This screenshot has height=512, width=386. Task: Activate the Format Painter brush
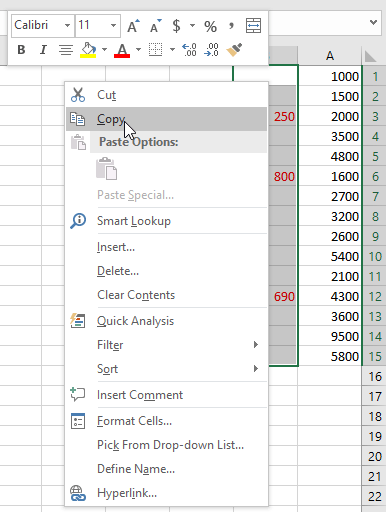[x=234, y=50]
